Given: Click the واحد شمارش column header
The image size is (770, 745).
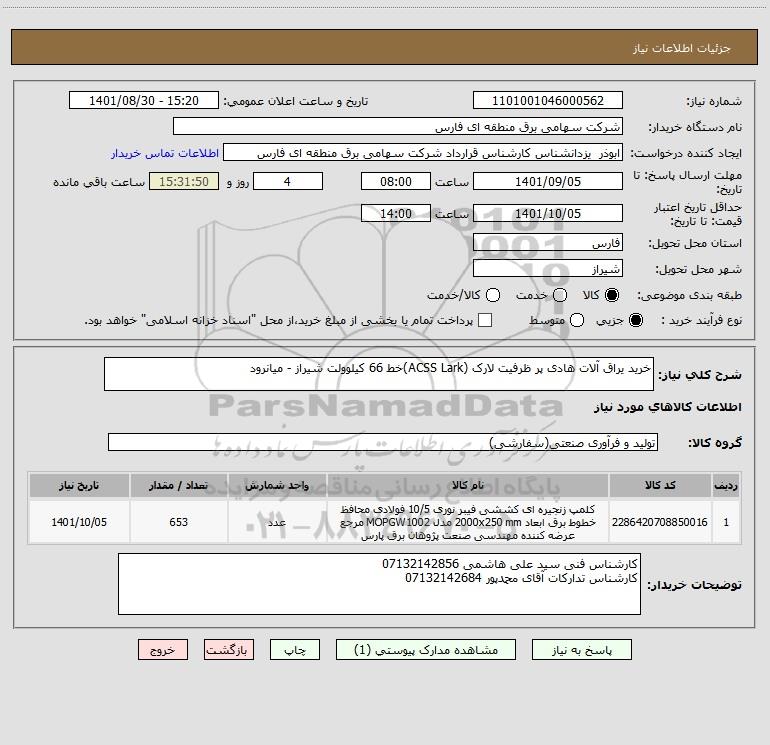Looking at the screenshot, I should click(x=277, y=485).
